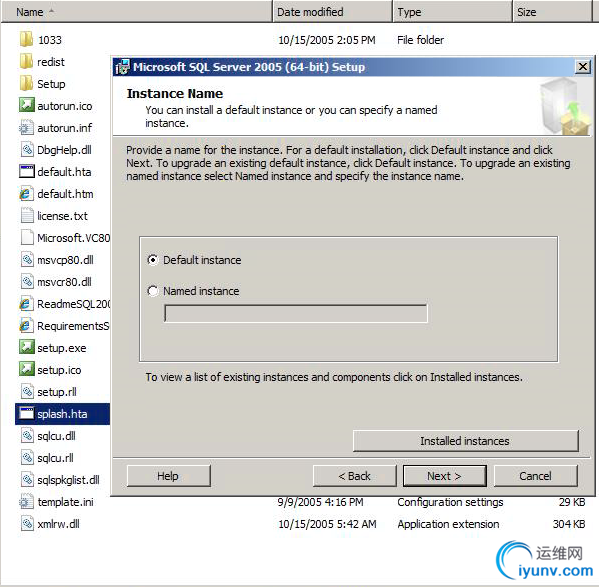Select the splash.hta file icon
This screenshot has width=599, height=587.
(26, 414)
